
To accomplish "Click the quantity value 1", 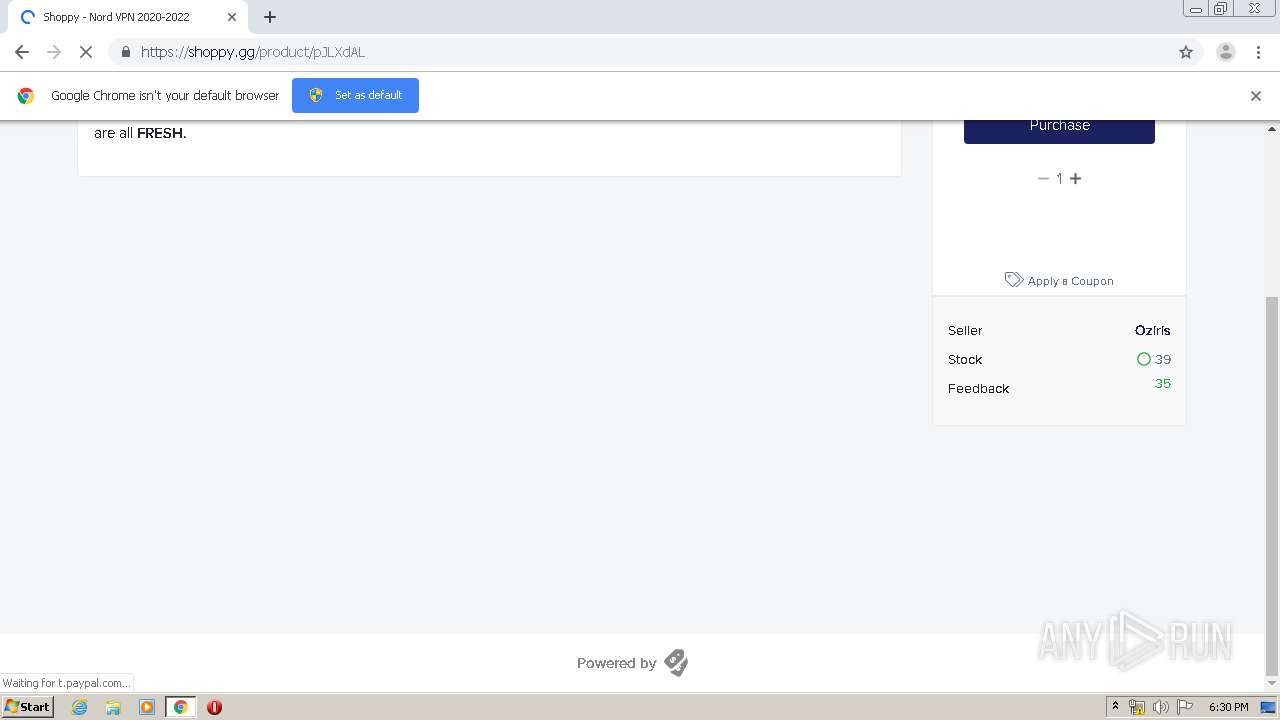I will coord(1059,178).
